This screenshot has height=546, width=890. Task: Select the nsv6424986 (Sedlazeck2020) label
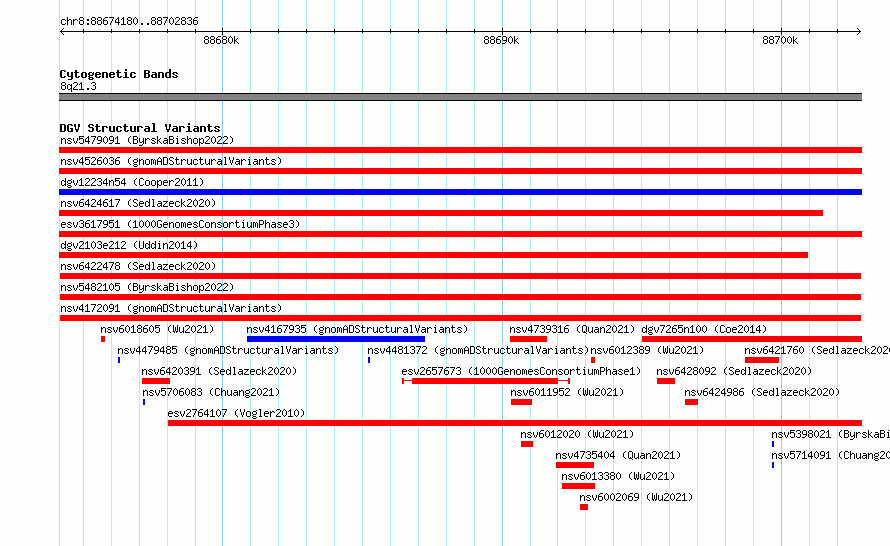point(762,392)
